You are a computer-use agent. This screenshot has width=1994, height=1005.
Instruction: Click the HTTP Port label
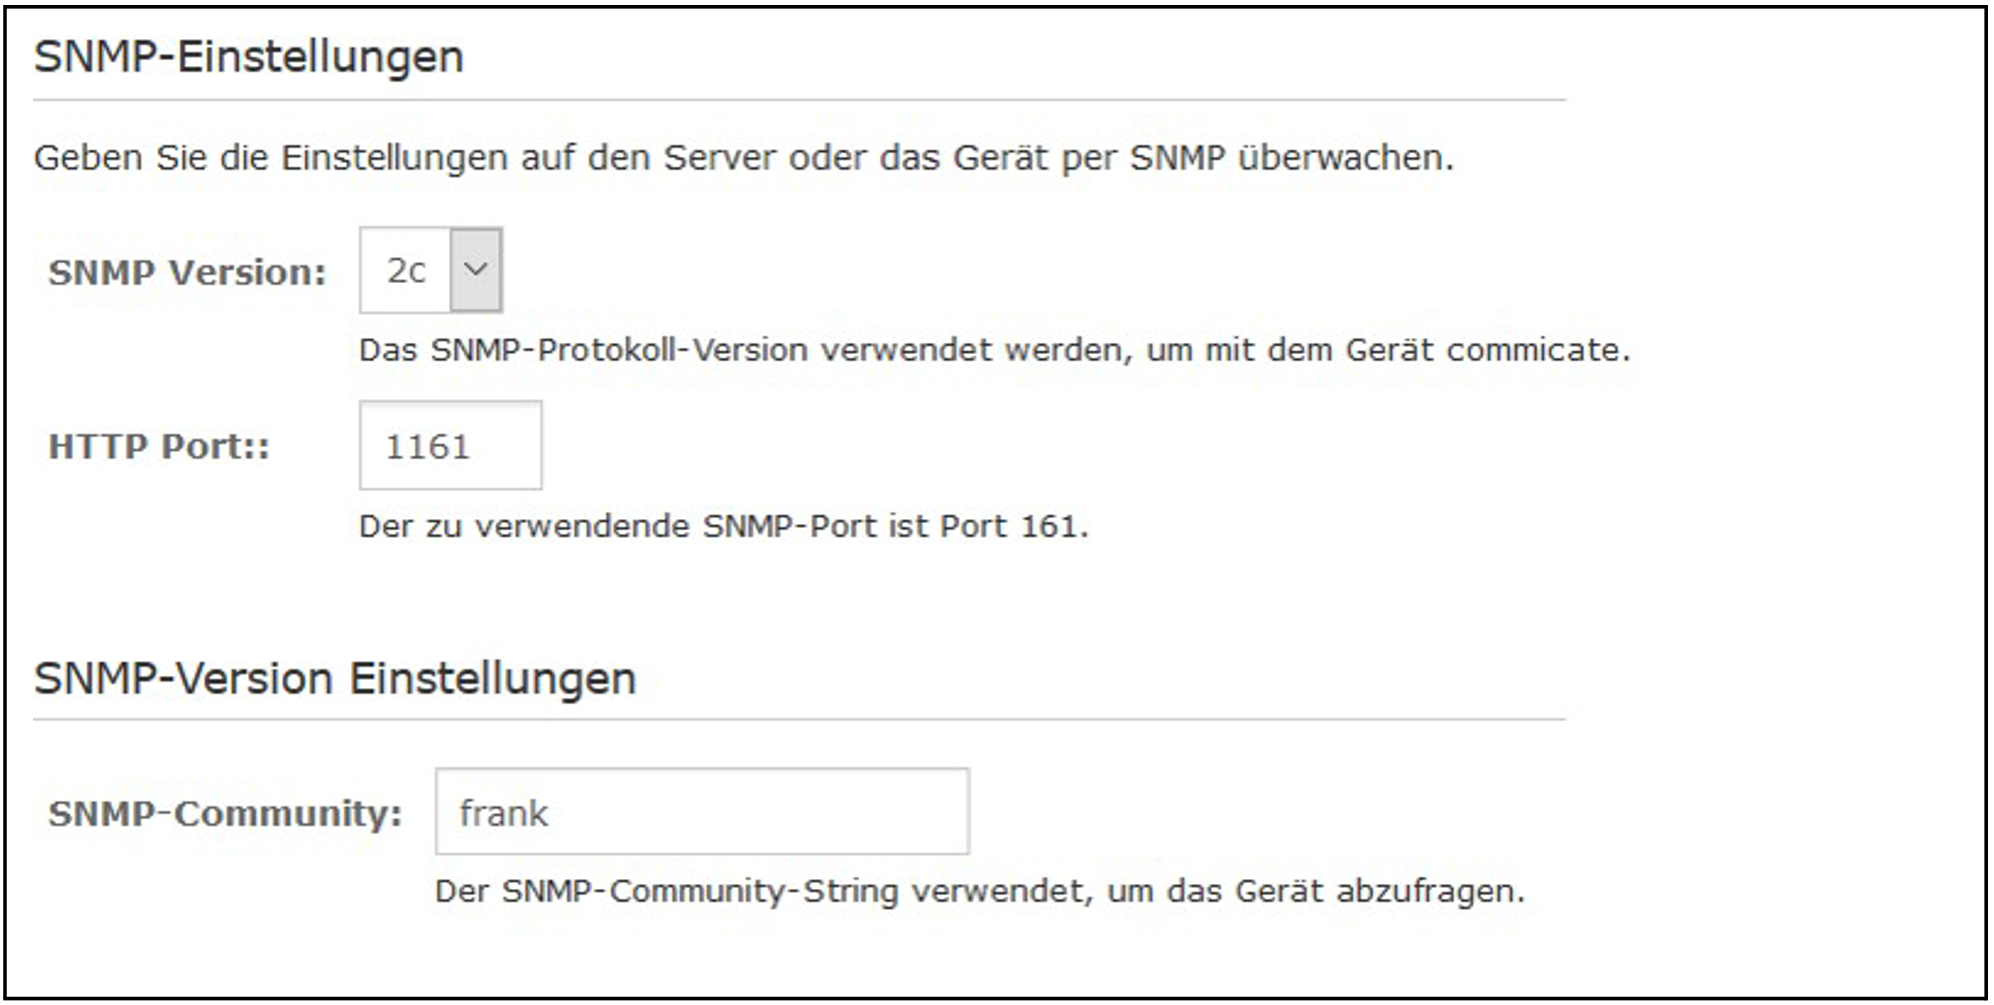tap(159, 446)
